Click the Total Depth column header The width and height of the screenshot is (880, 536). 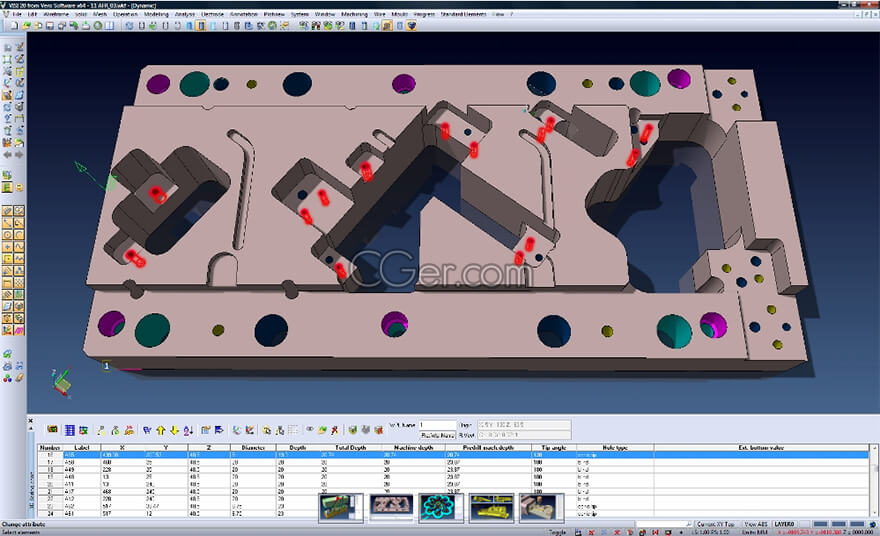tap(351, 447)
